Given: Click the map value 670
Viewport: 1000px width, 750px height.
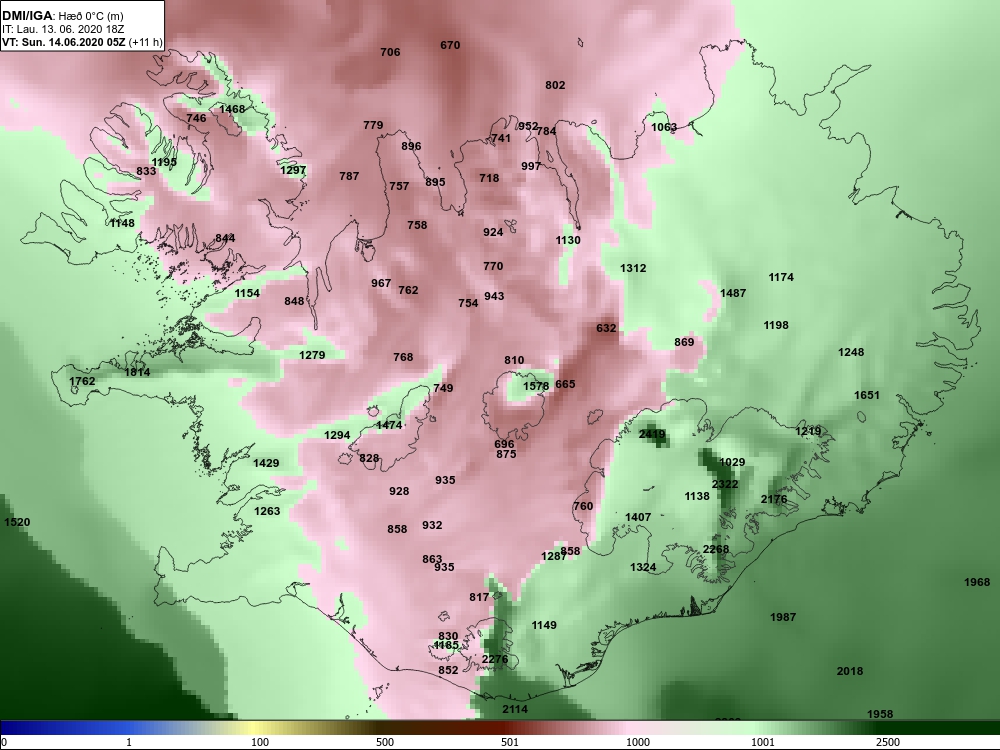Looking at the screenshot, I should pos(450,45).
